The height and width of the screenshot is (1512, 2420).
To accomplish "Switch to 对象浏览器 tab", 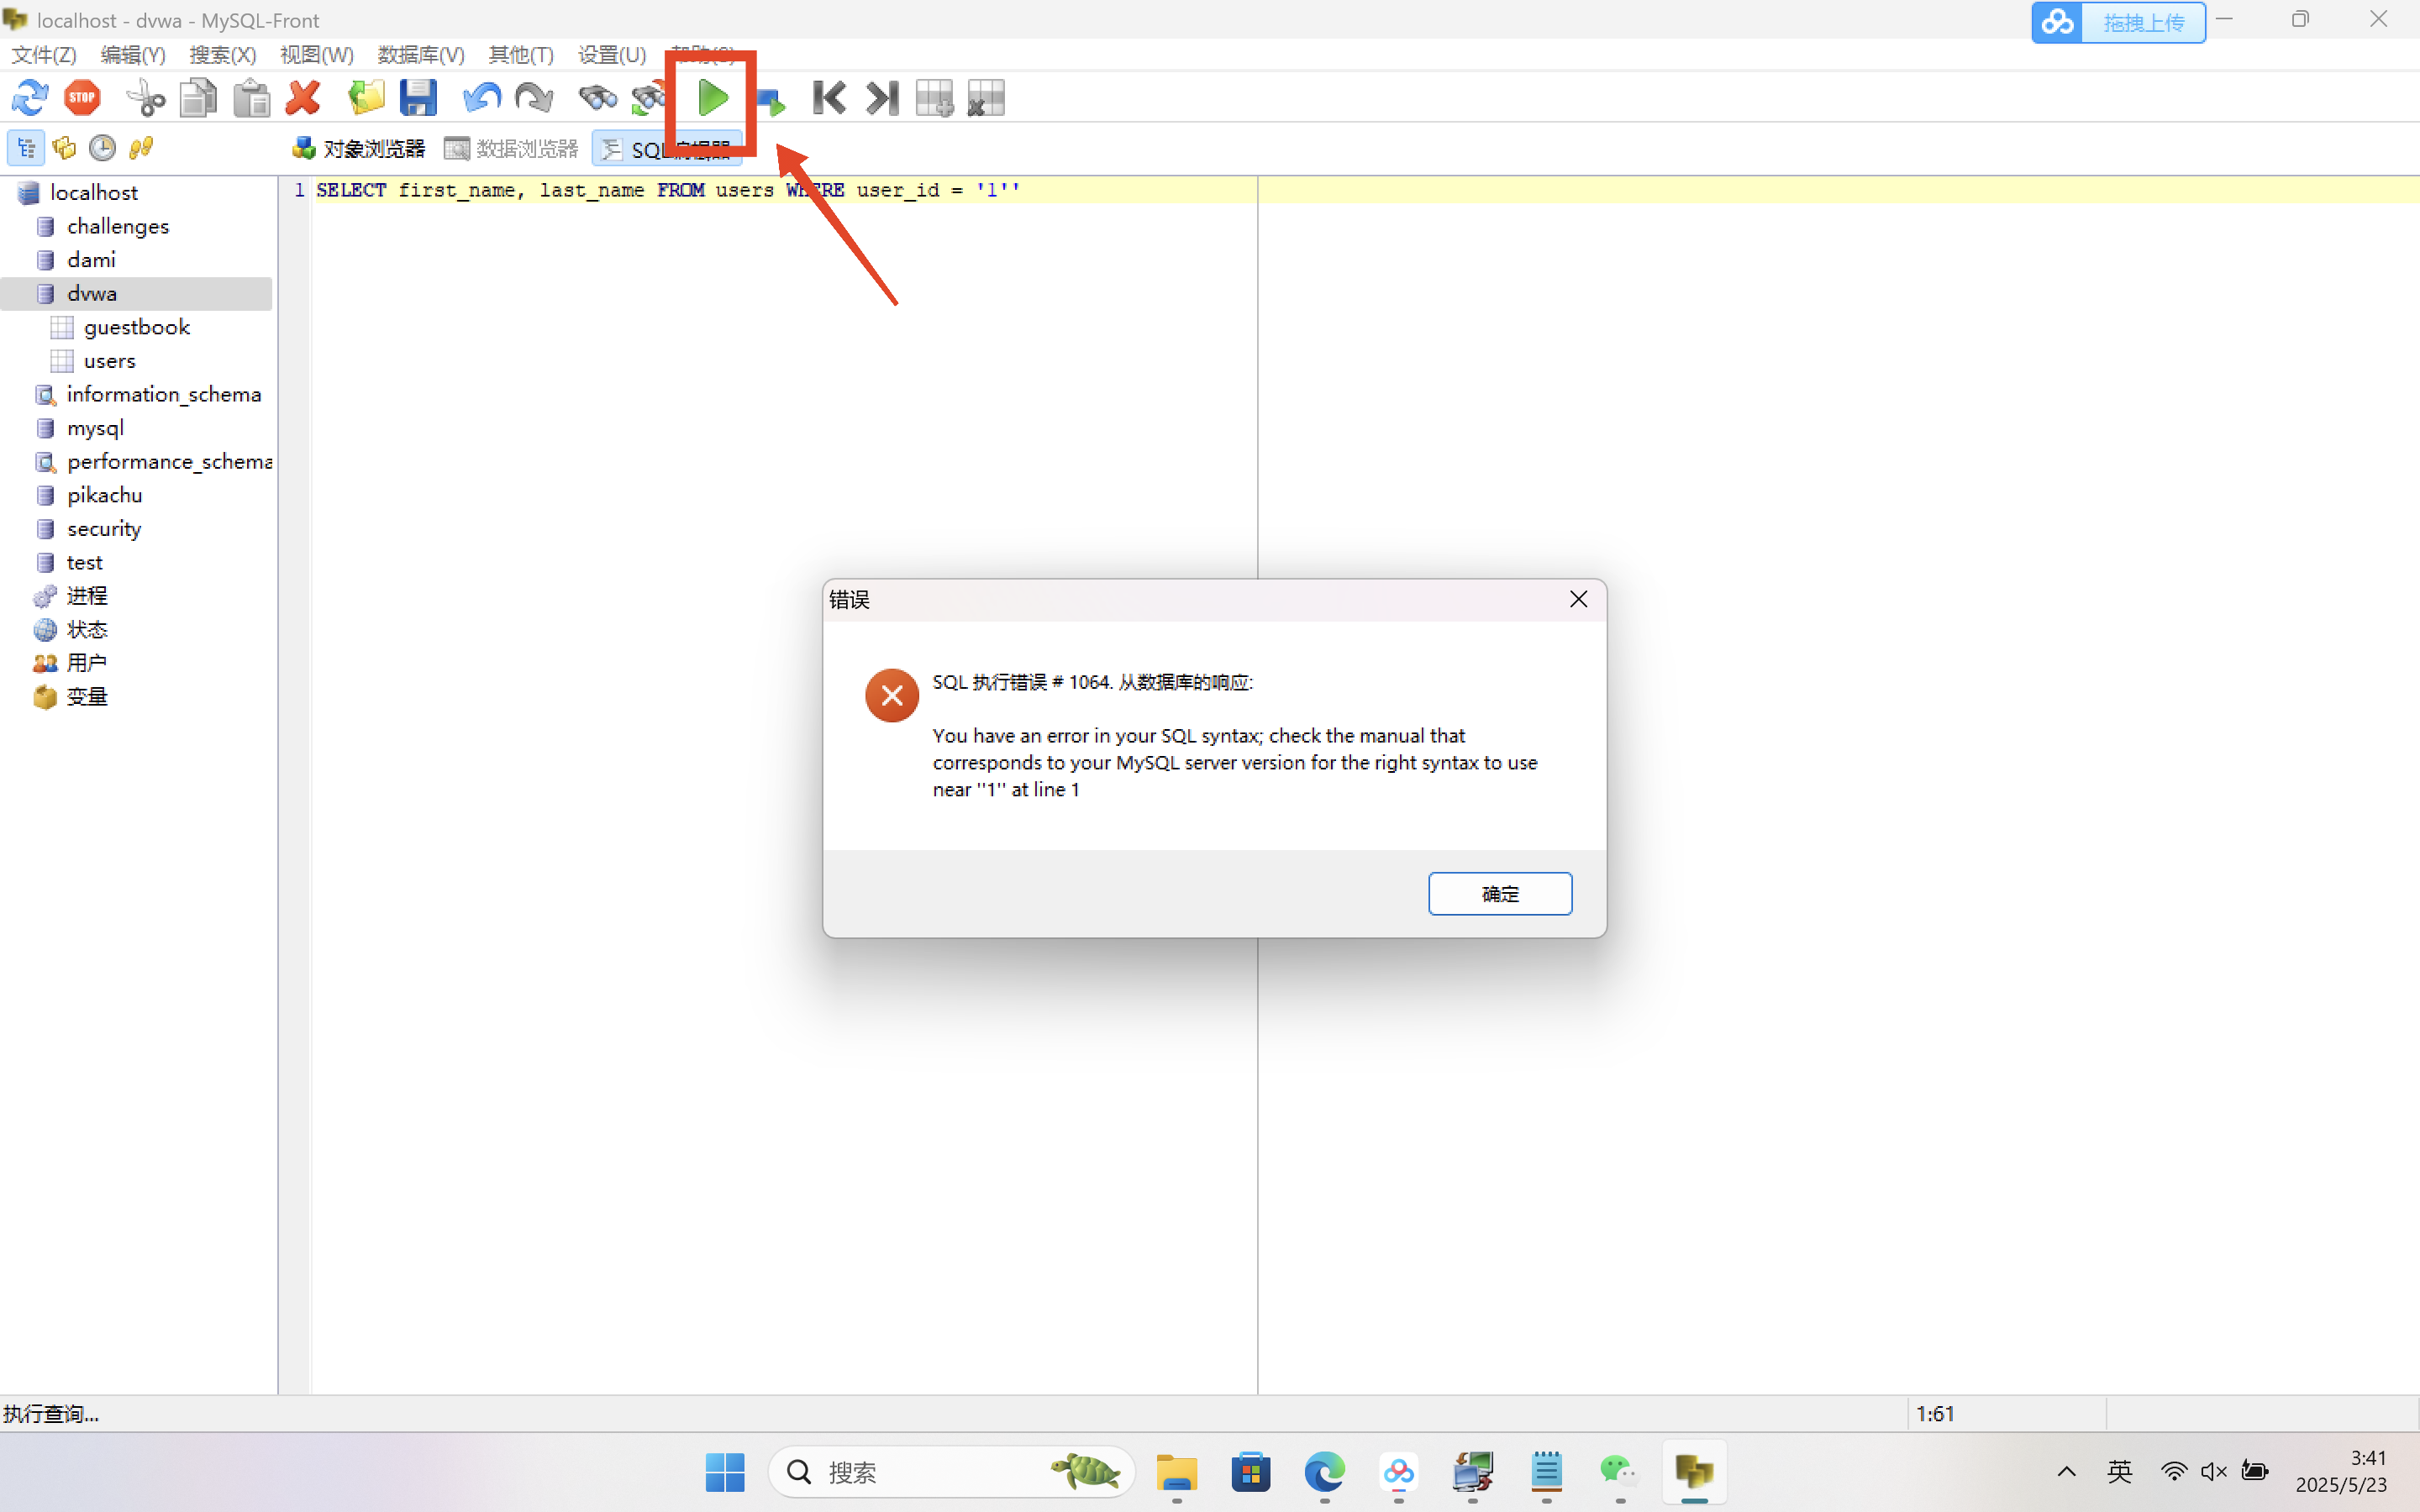I will pos(359,149).
